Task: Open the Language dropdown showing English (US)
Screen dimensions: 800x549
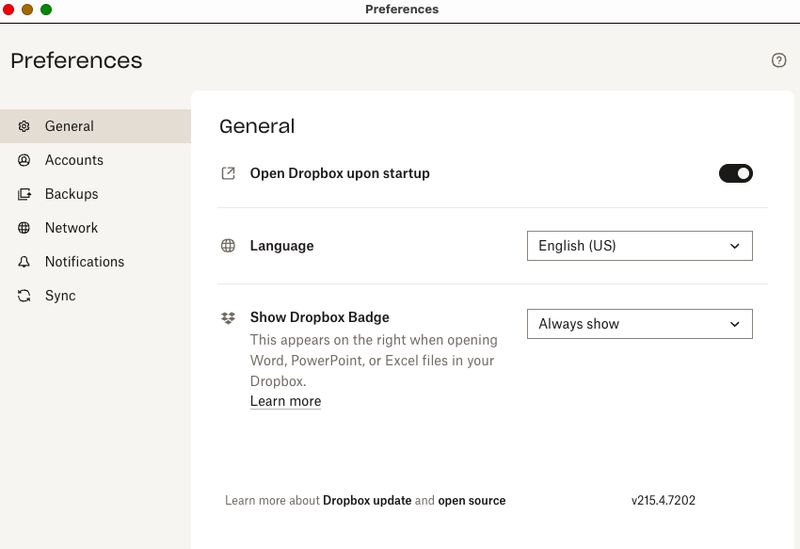Action: point(639,246)
